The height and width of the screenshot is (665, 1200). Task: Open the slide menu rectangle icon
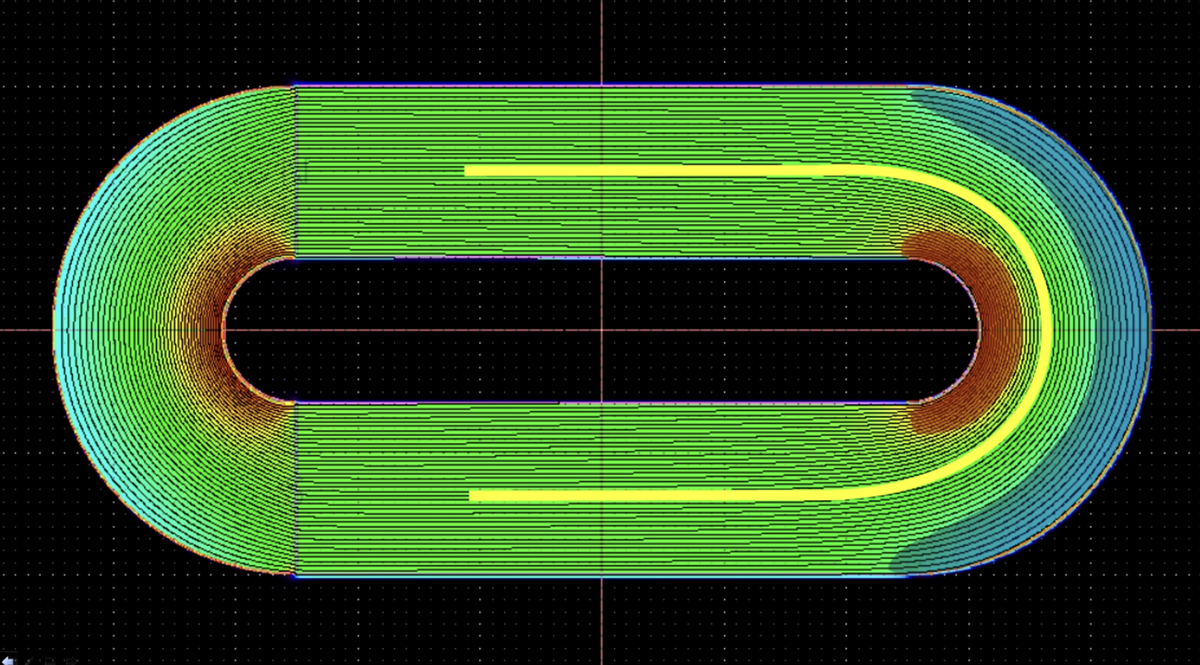click(50, 661)
